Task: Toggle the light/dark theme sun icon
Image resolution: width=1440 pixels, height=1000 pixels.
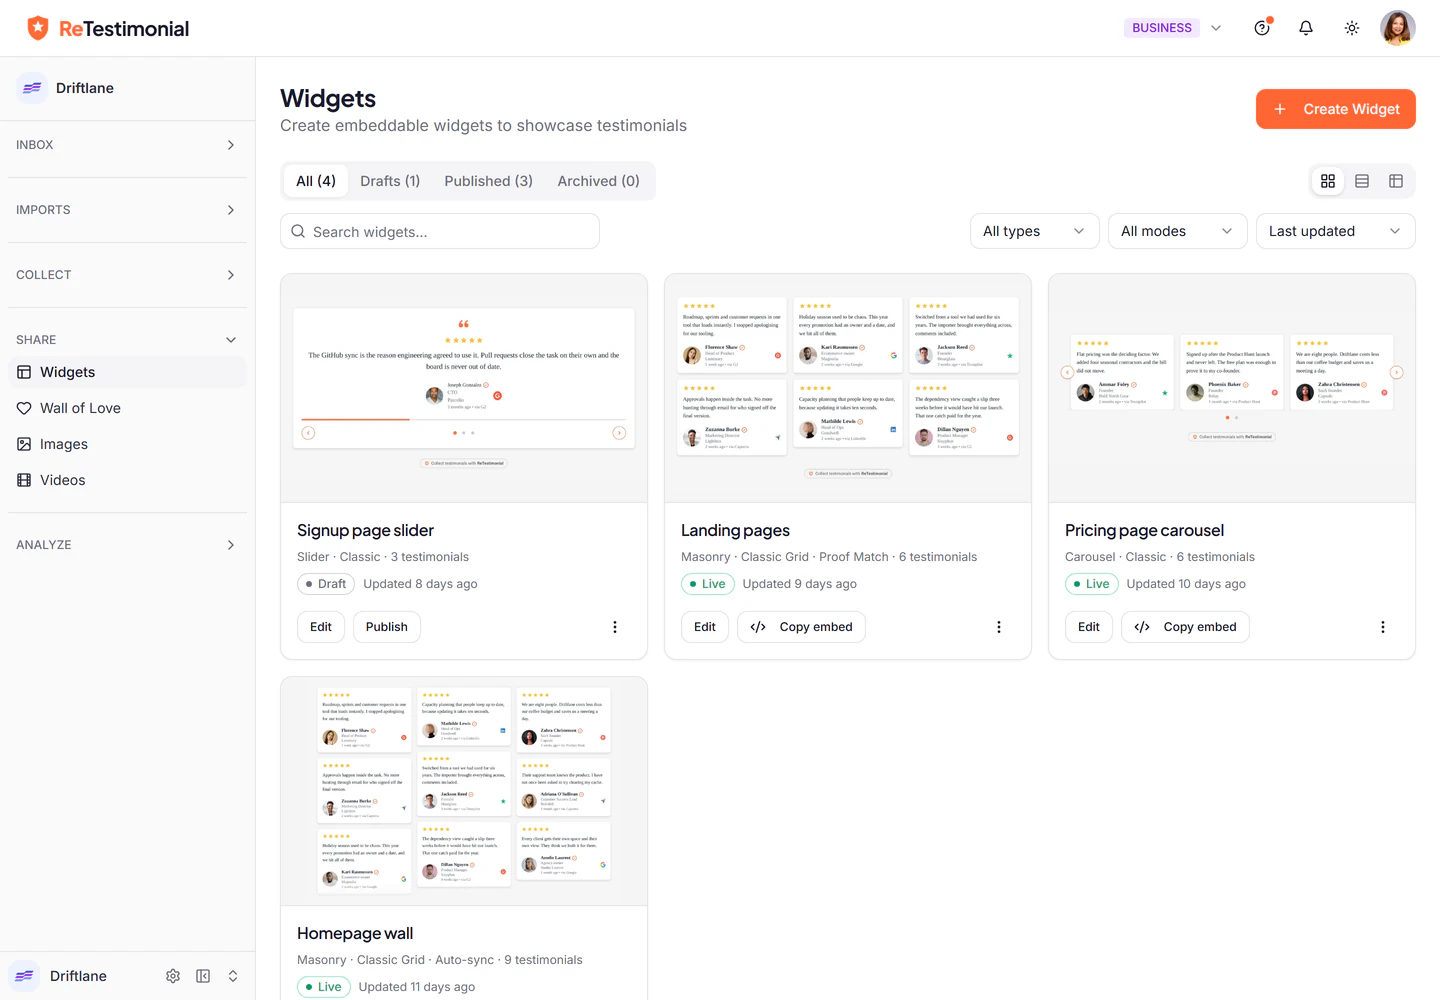Action: pos(1352,28)
